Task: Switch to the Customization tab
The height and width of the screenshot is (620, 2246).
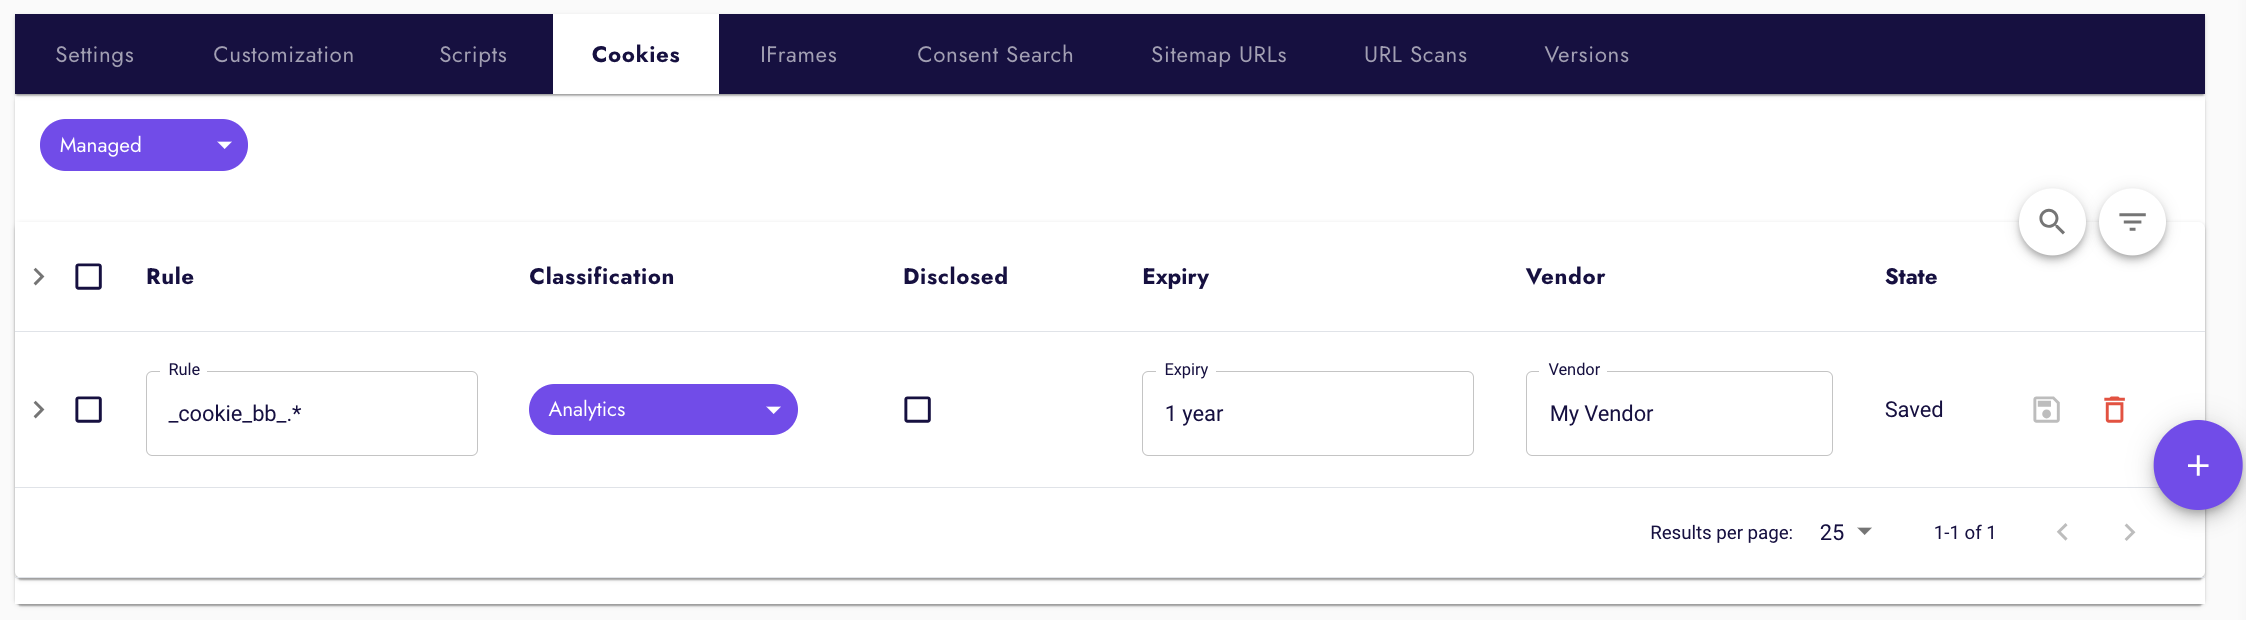Action: click(284, 55)
